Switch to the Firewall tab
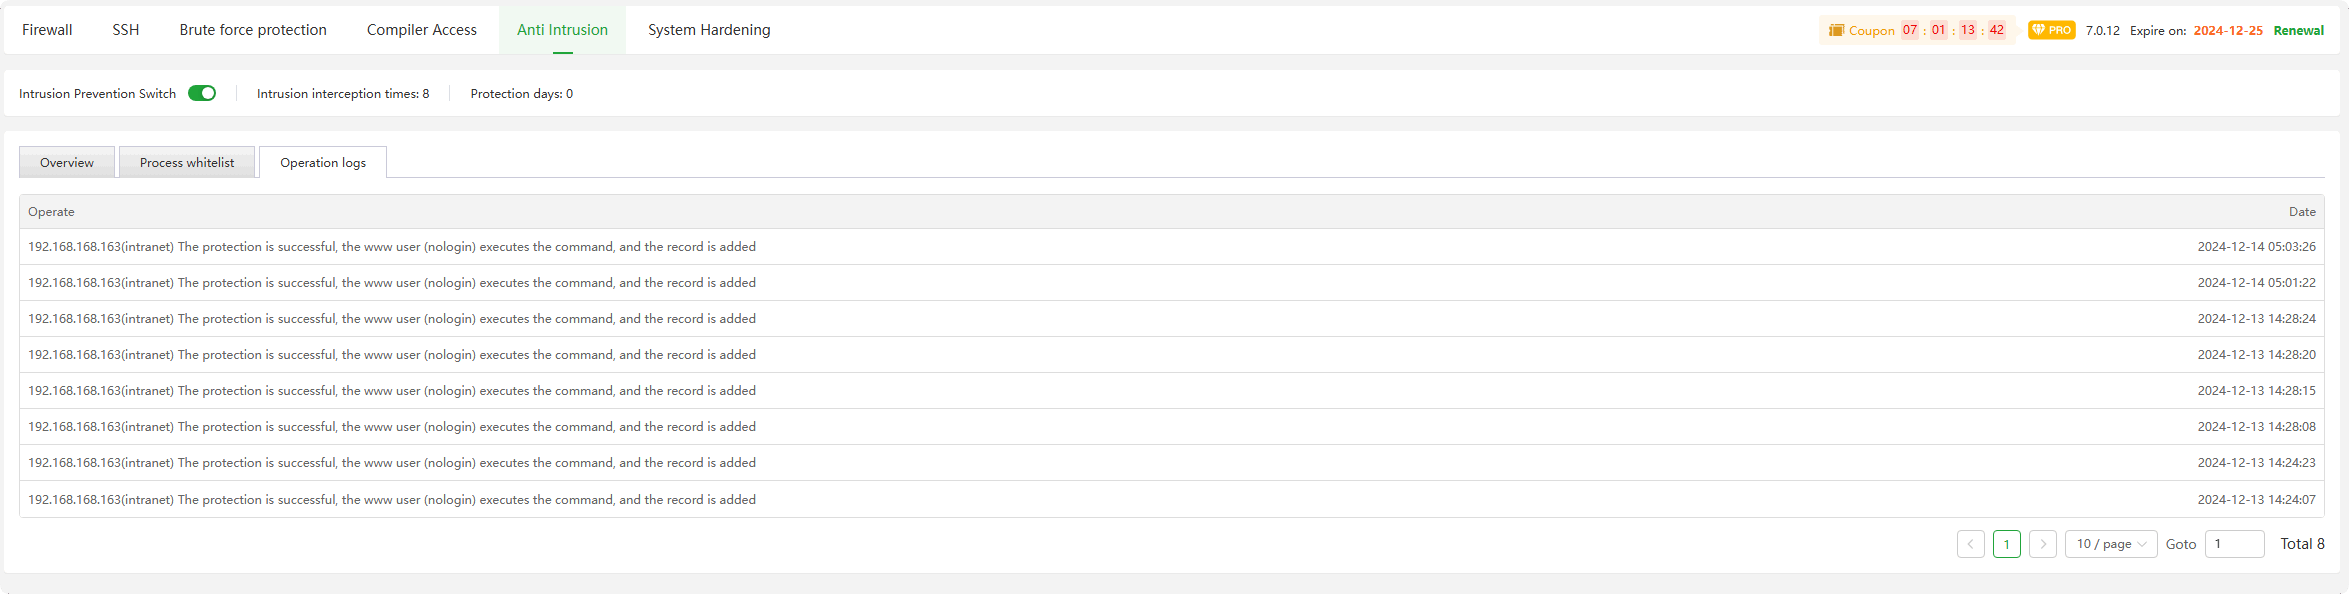Image resolution: width=2349 pixels, height=594 pixels. coord(47,30)
